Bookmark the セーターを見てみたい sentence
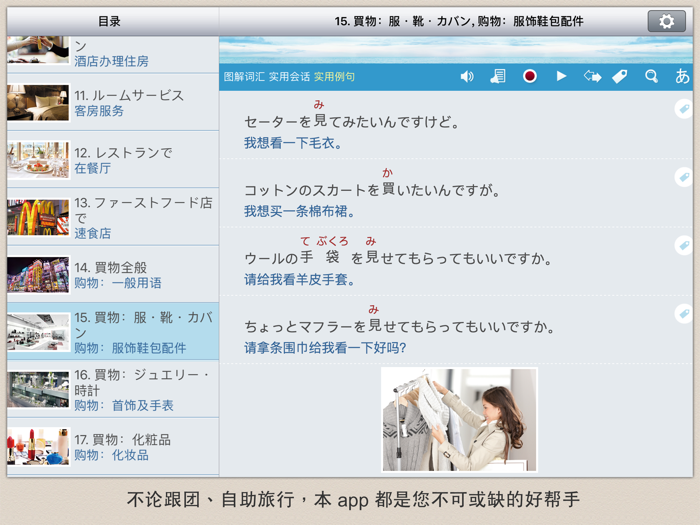 click(x=683, y=109)
